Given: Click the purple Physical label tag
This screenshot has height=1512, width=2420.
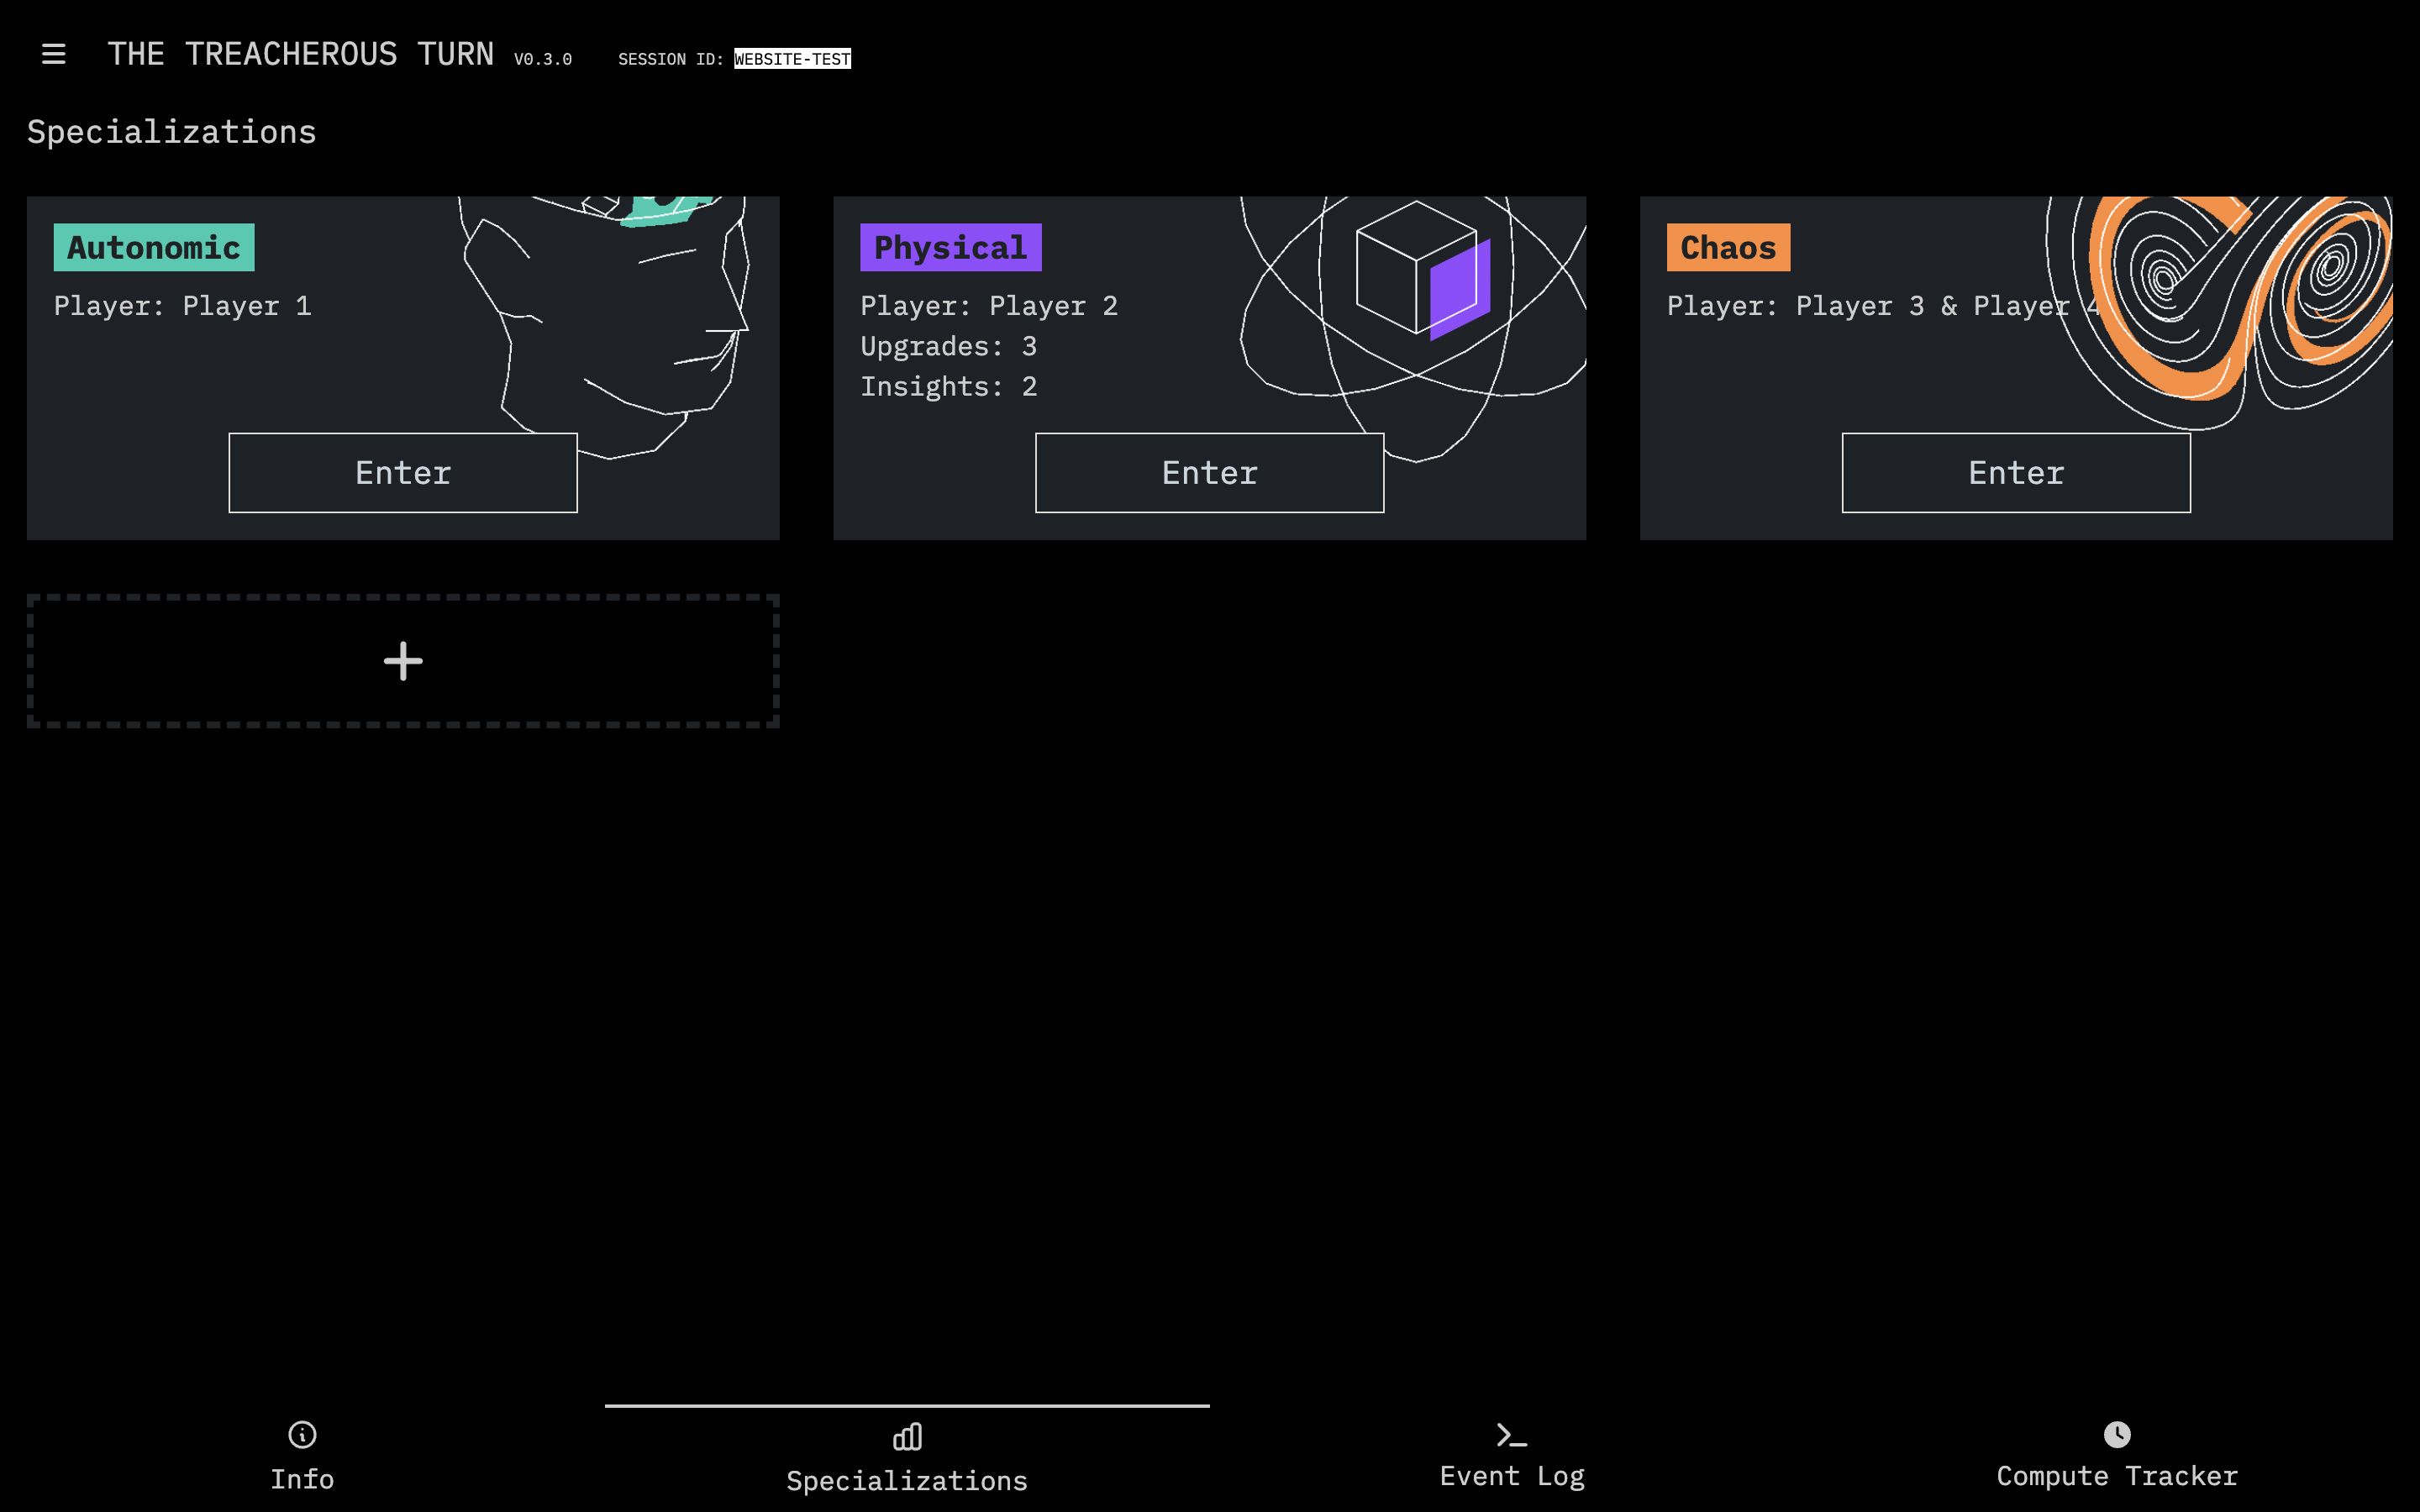Looking at the screenshot, I should 950,247.
